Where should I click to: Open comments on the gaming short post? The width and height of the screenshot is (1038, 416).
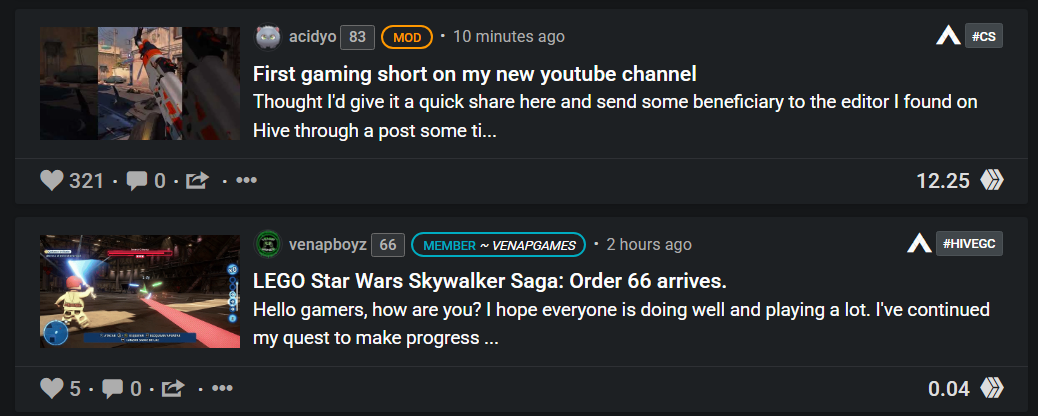pyautogui.click(x=136, y=180)
